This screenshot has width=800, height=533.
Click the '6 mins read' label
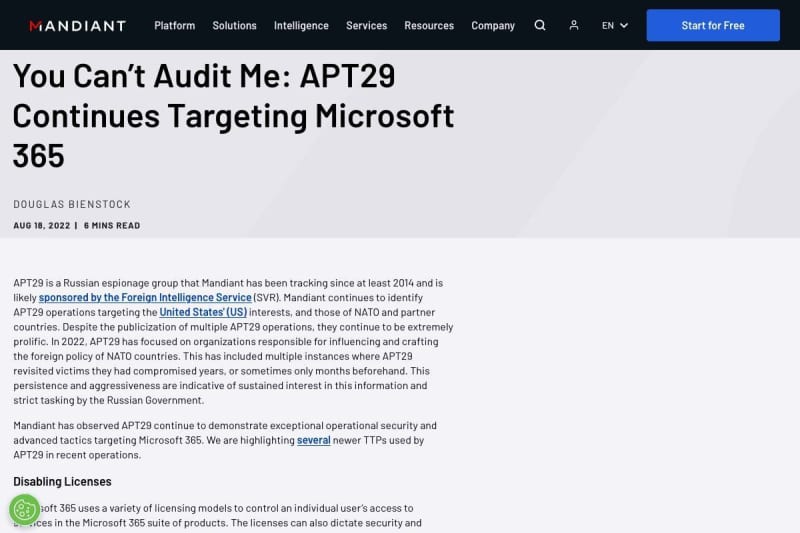point(112,225)
